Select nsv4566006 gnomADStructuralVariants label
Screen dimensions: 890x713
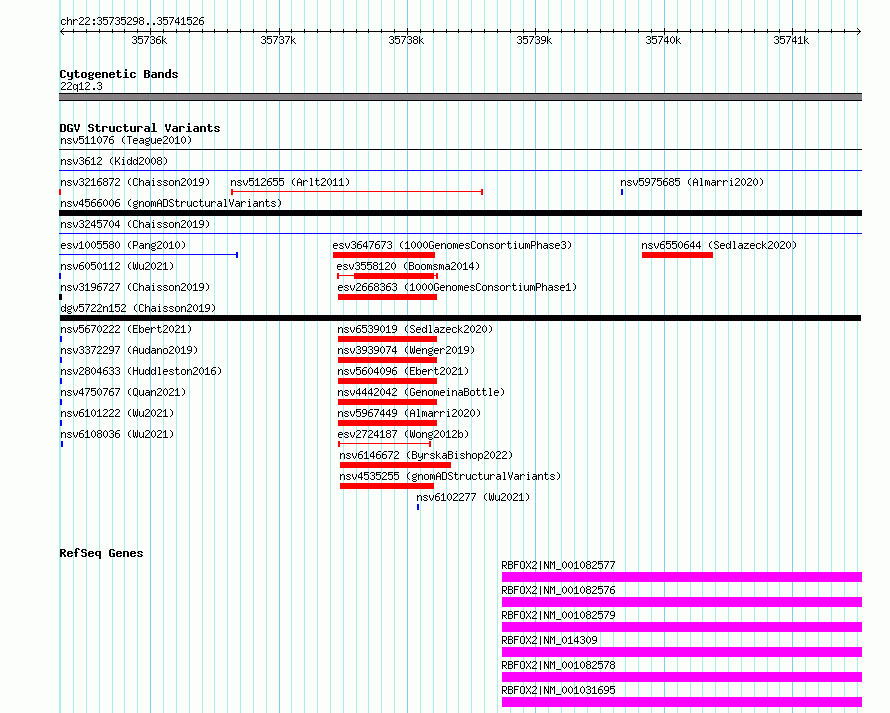click(x=171, y=203)
